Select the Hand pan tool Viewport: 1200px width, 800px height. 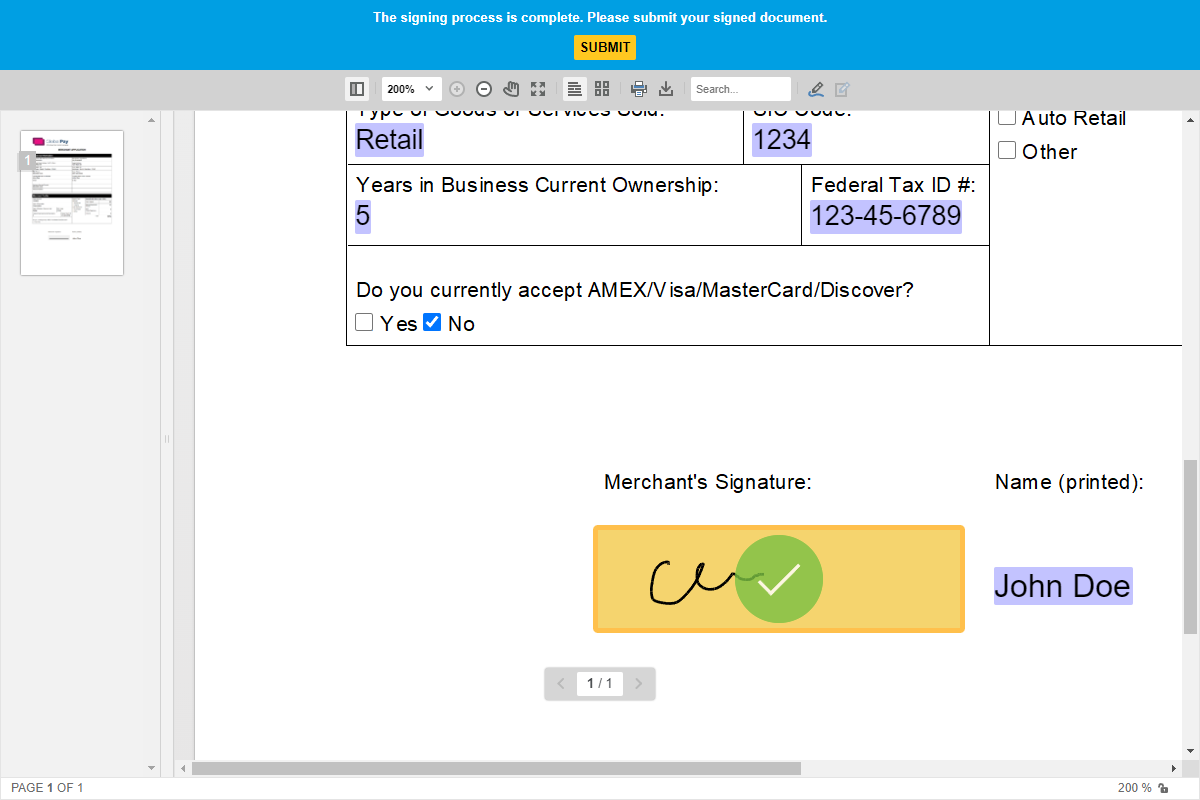(x=510, y=88)
